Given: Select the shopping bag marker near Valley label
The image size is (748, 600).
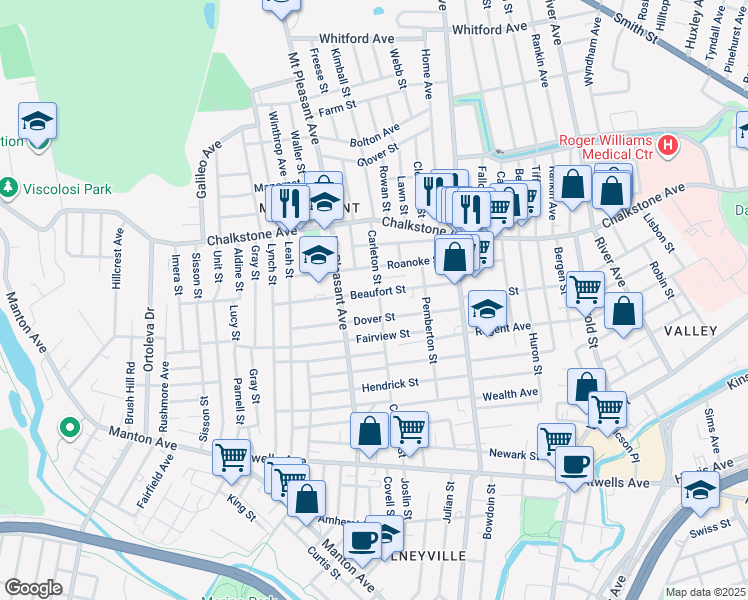Looking at the screenshot, I should click(x=624, y=311).
